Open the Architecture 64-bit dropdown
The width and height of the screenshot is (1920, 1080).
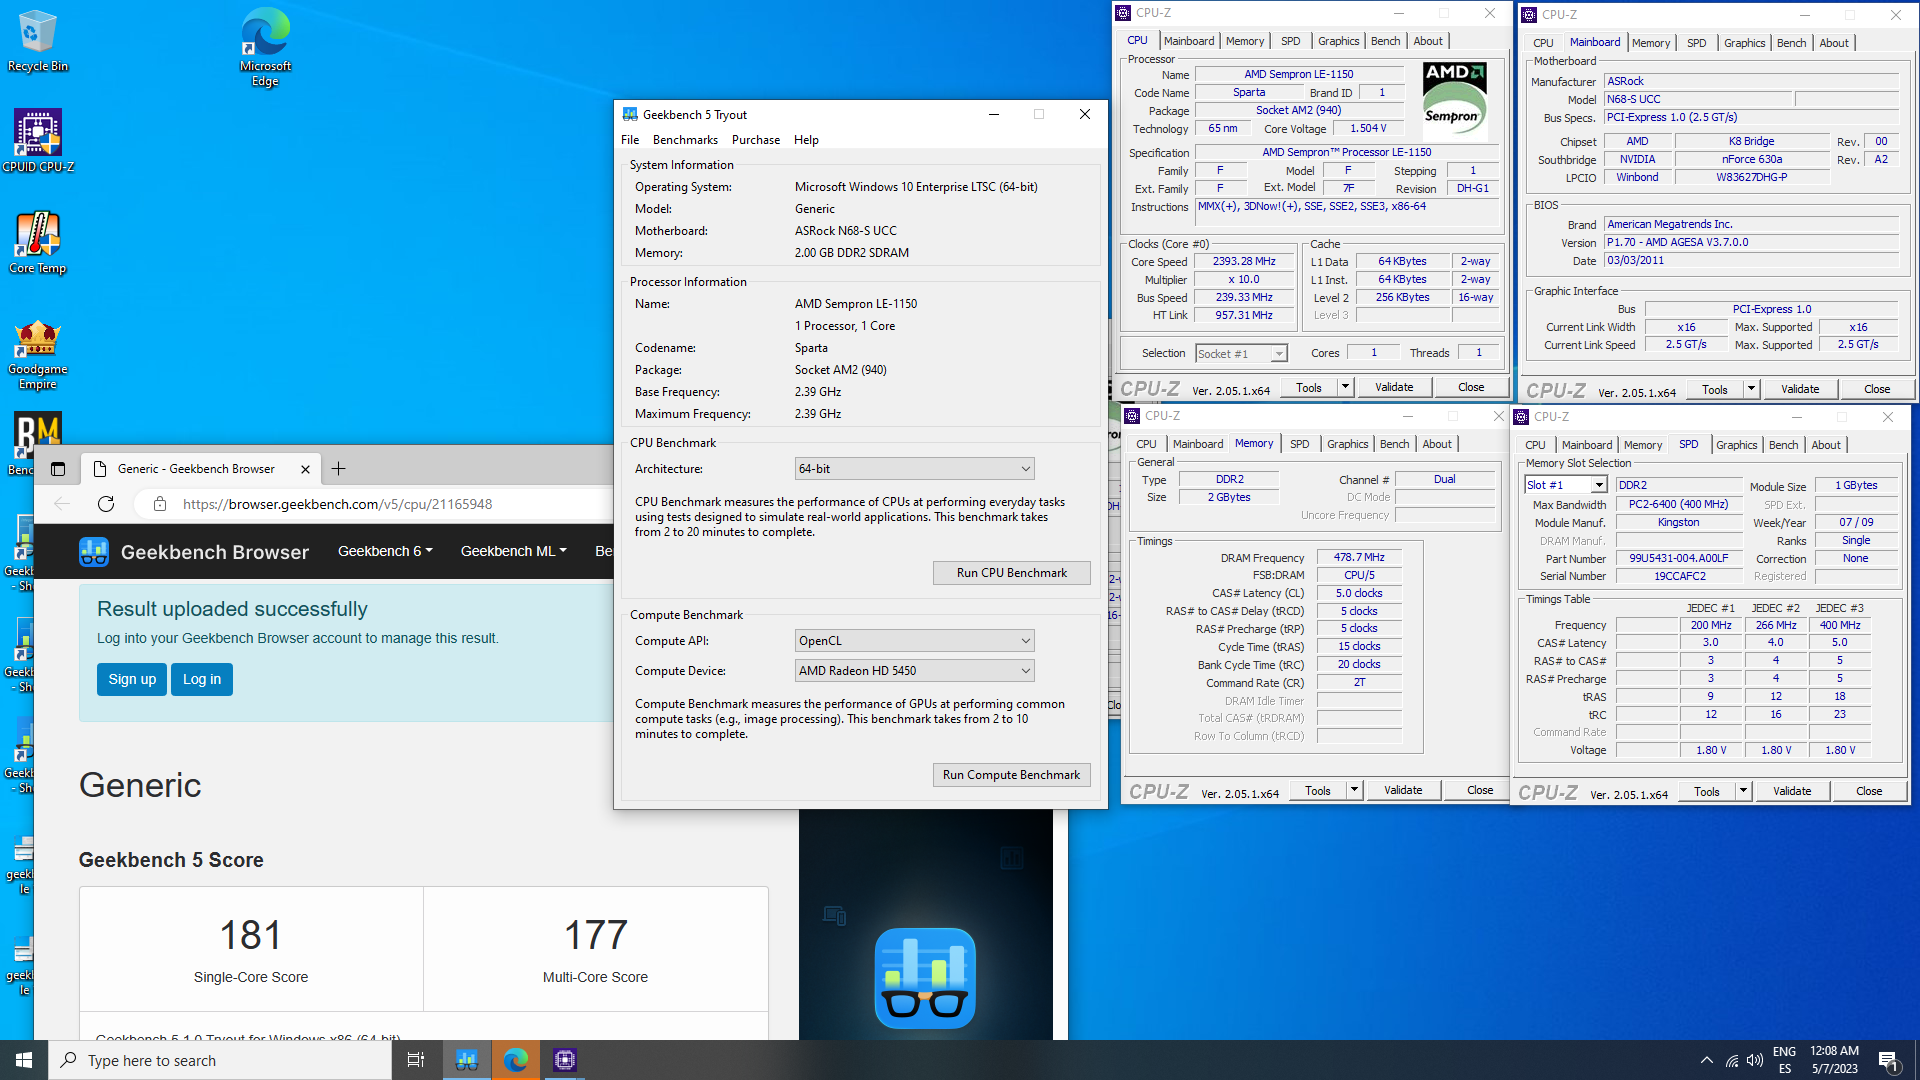click(x=914, y=469)
